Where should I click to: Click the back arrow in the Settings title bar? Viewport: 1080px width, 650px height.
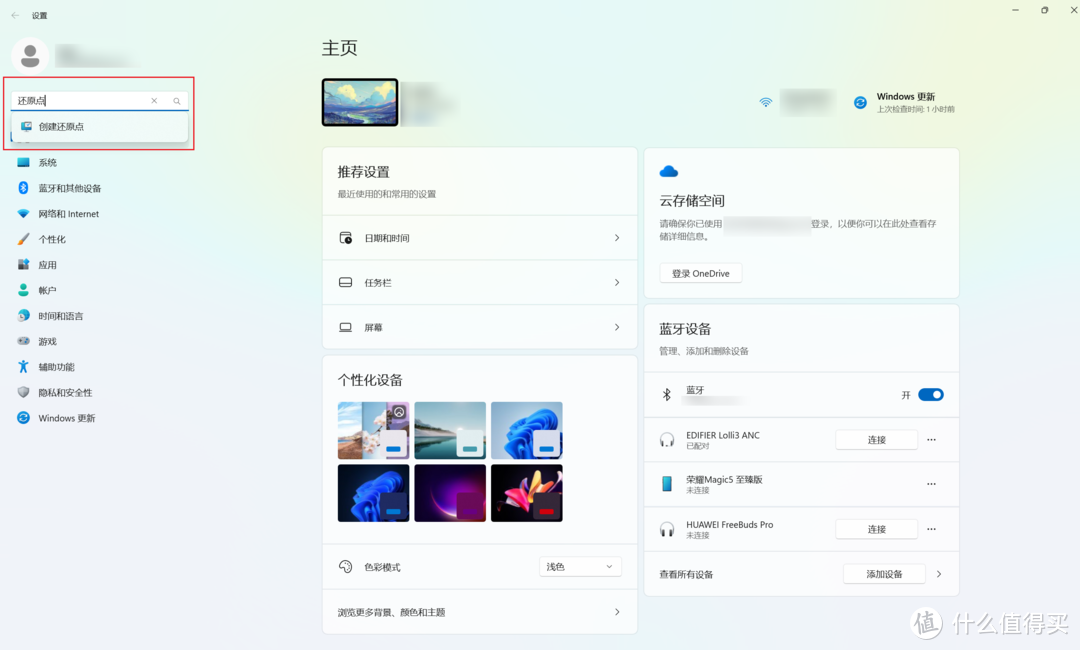click(x=15, y=15)
